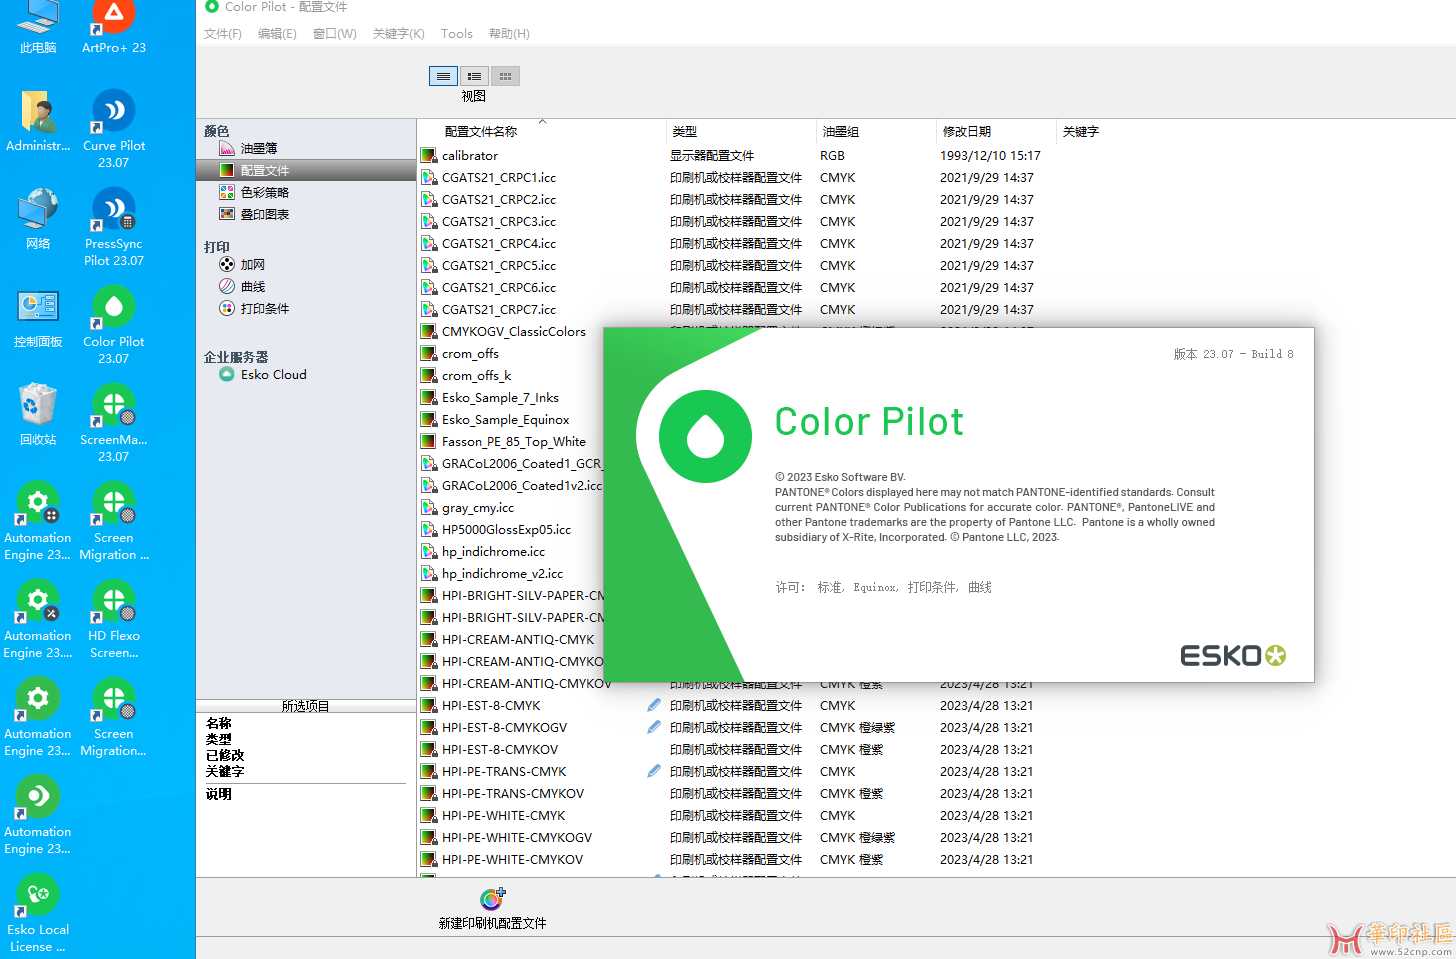The width and height of the screenshot is (1456, 959).
Task: Open the ArtPro+ 23 desktop shortcut
Action: coord(114,28)
